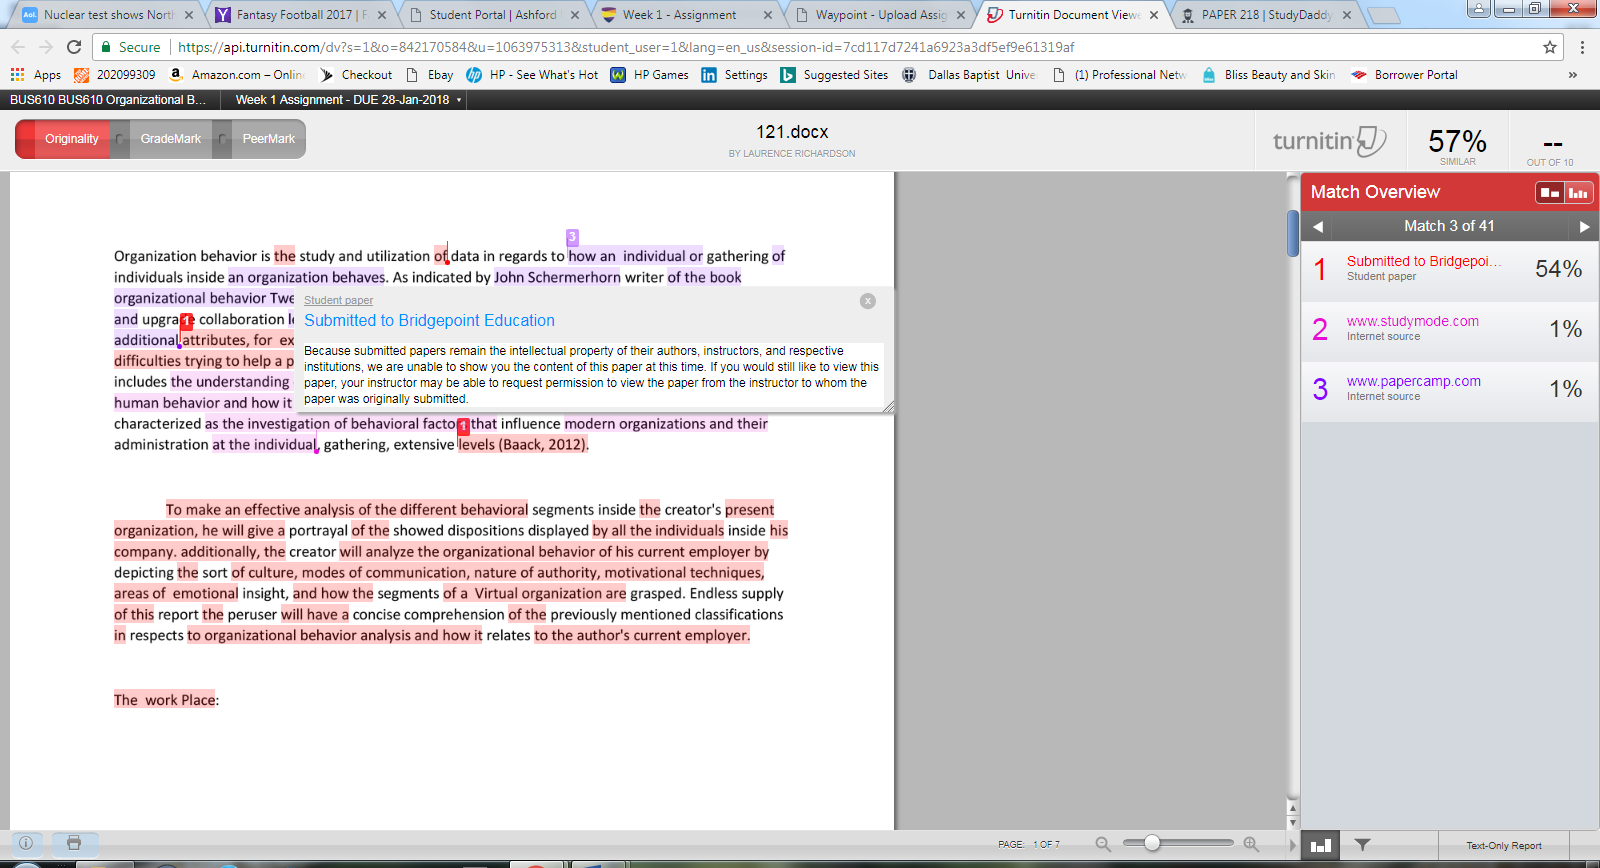This screenshot has width=1600, height=868.
Task: Open the document info icon at bottom left
Action: [x=26, y=843]
